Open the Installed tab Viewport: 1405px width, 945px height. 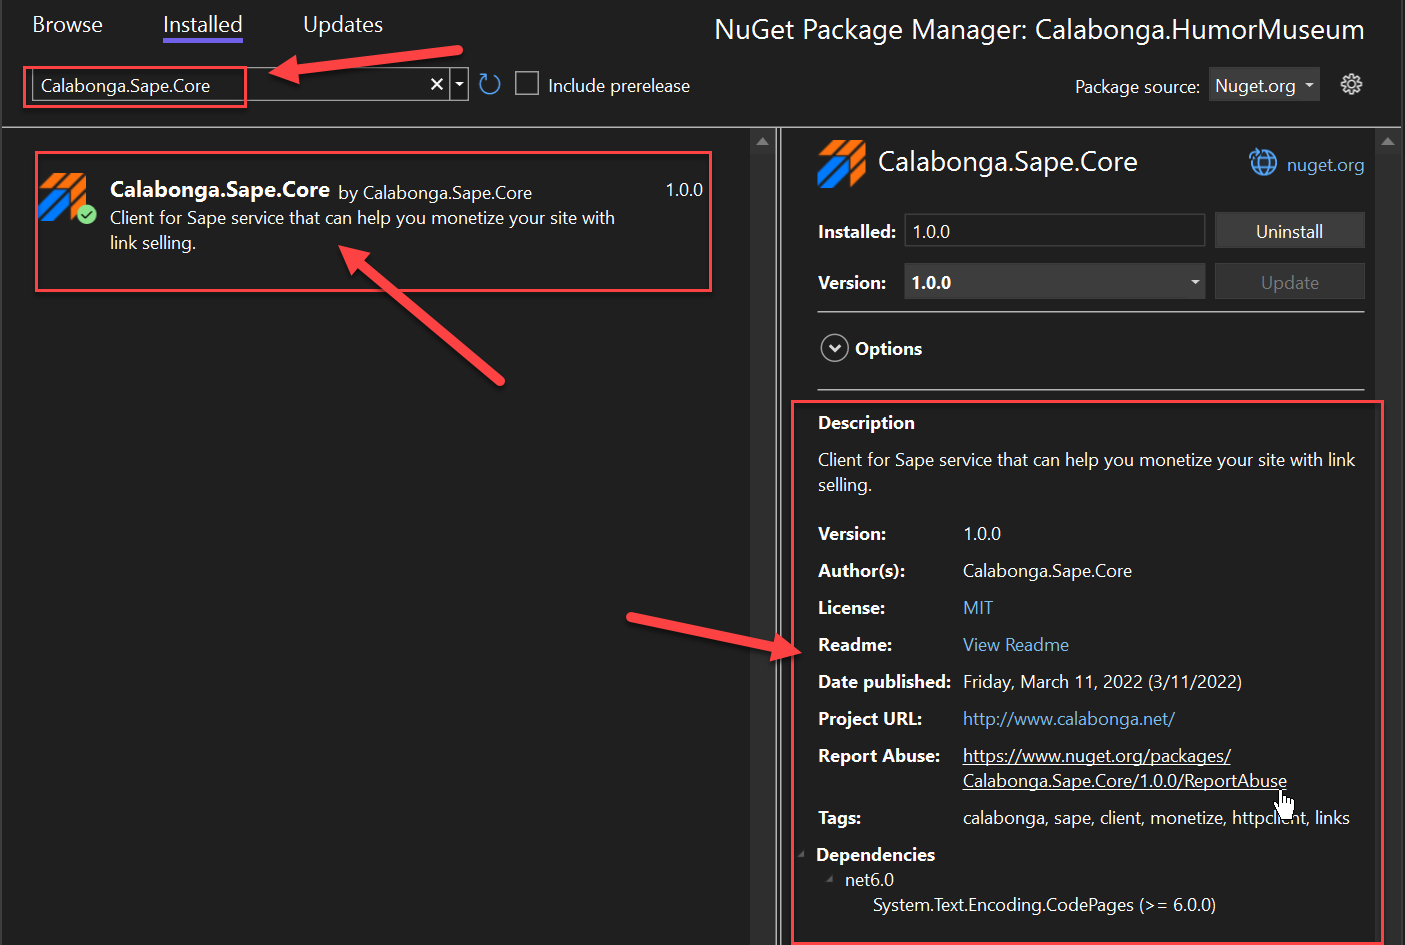click(203, 25)
